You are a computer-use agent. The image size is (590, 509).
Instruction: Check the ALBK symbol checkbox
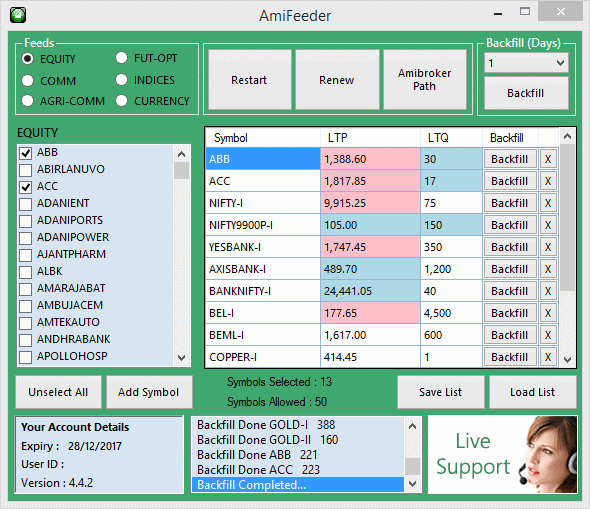click(x=26, y=272)
